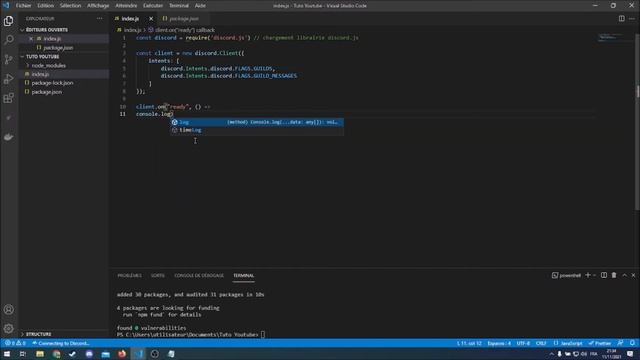Open the Manage gear menu
Image resolution: width=640 pixels, height=360 pixels.
click(9, 329)
